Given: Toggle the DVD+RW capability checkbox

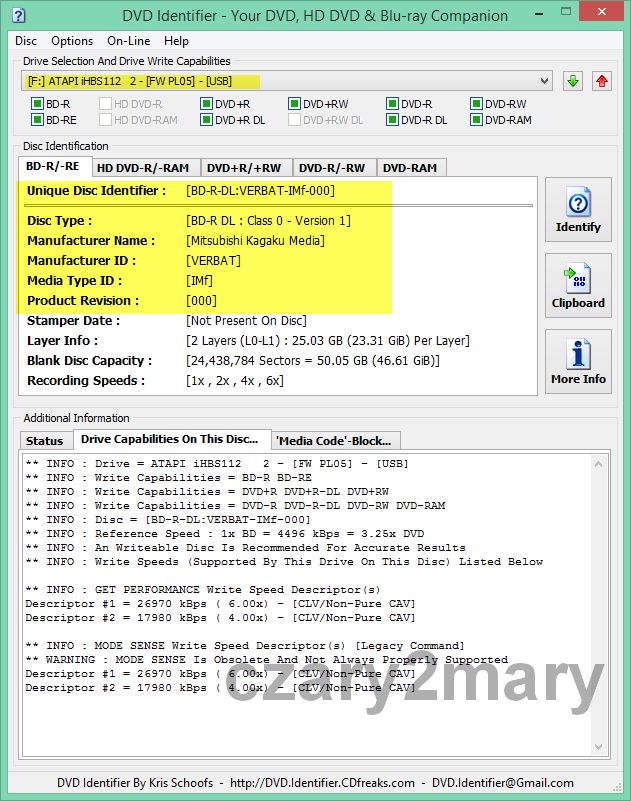Looking at the screenshot, I should (x=295, y=104).
